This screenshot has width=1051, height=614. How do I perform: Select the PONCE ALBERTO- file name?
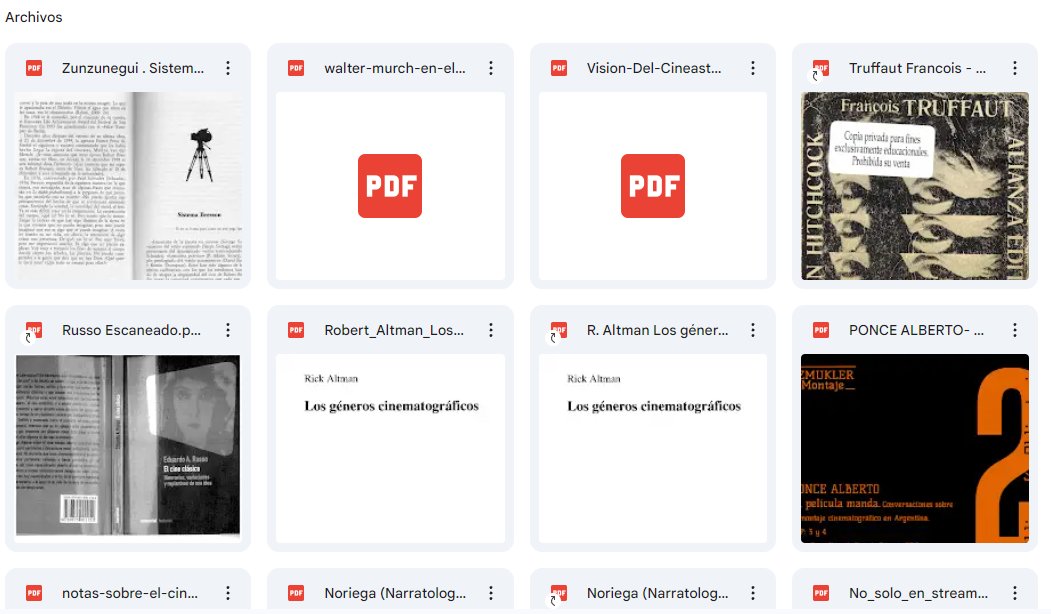pos(916,330)
